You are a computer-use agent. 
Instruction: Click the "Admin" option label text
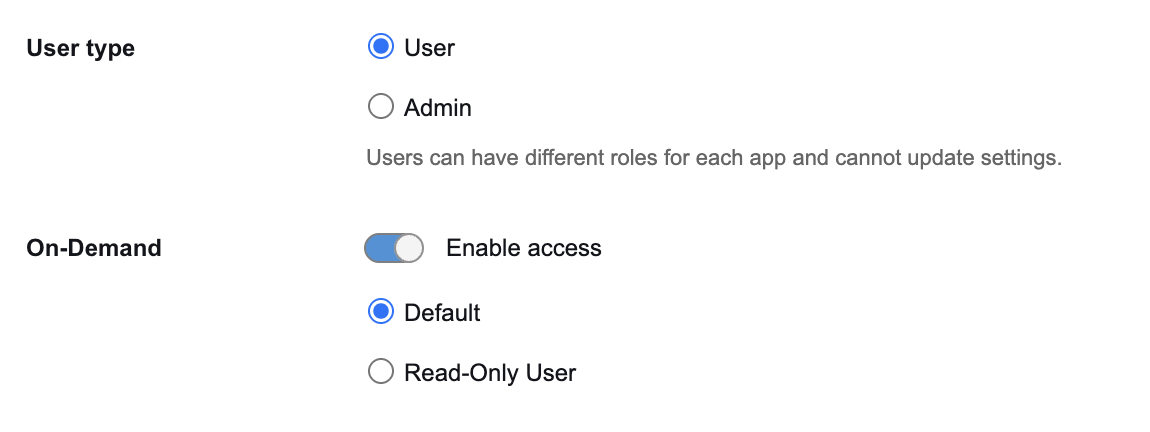coord(437,108)
